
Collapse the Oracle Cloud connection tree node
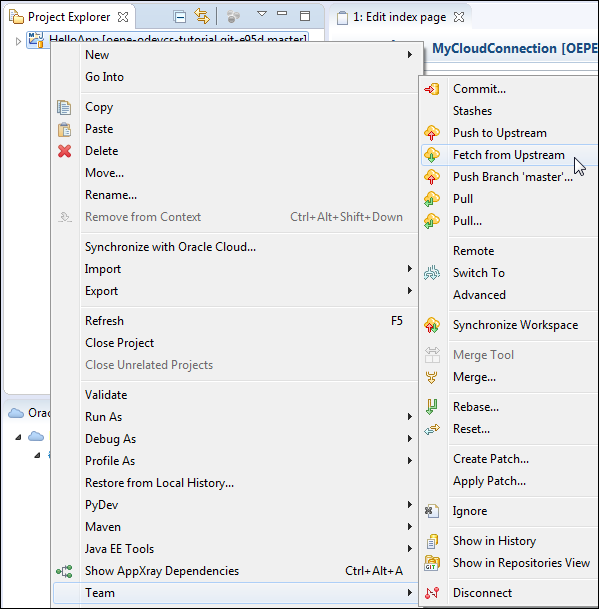[x=18, y=437]
